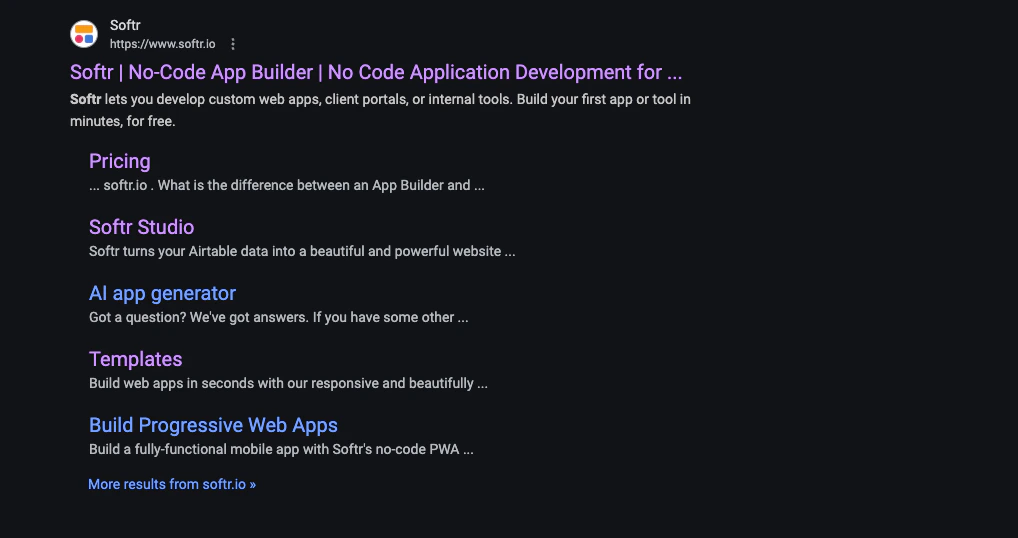1018x538 pixels.
Task: Click the snippet 'What is the difference between an App Builder'
Action: (x=287, y=186)
